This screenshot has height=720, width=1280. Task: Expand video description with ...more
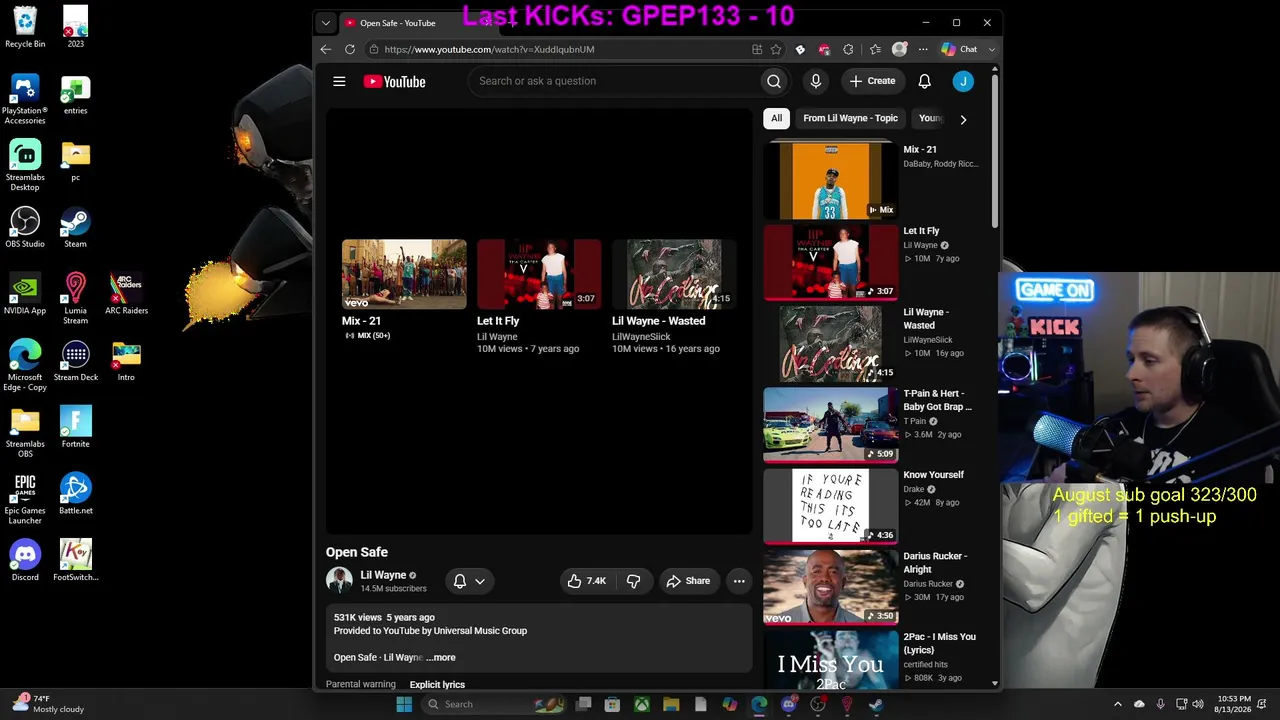tap(440, 657)
